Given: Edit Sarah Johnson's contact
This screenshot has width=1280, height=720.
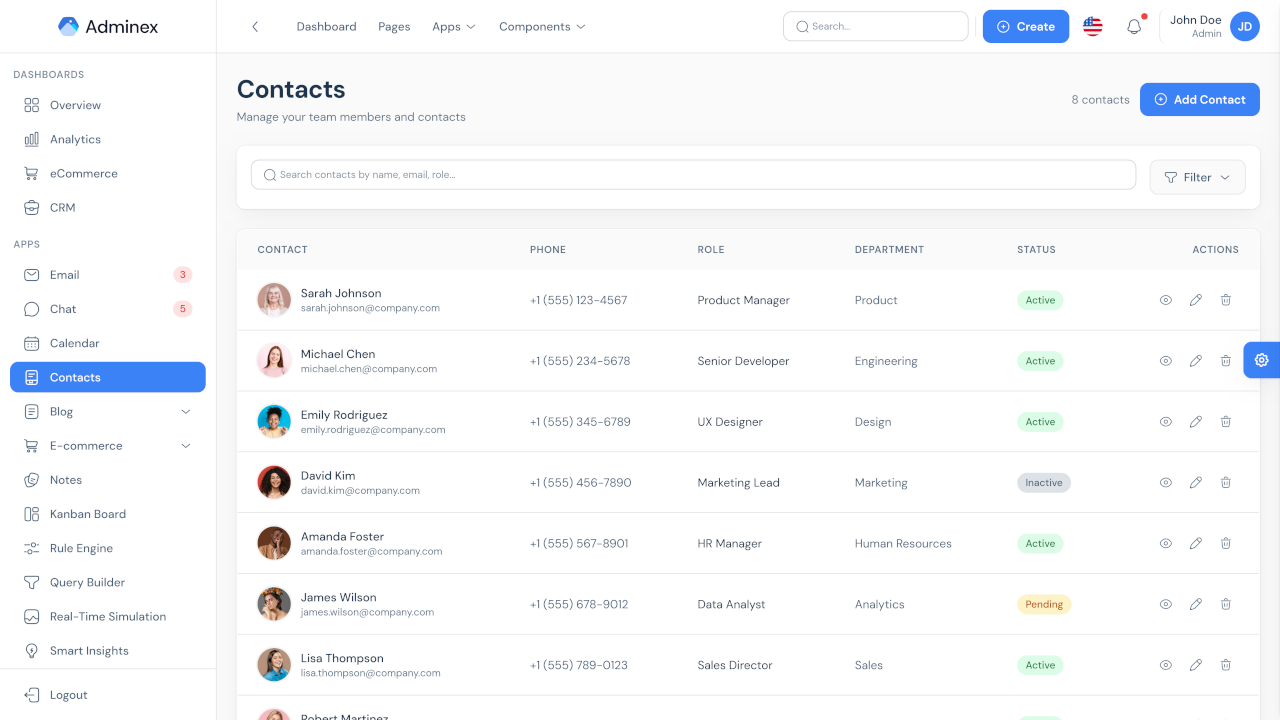Looking at the screenshot, I should pos(1196,300).
